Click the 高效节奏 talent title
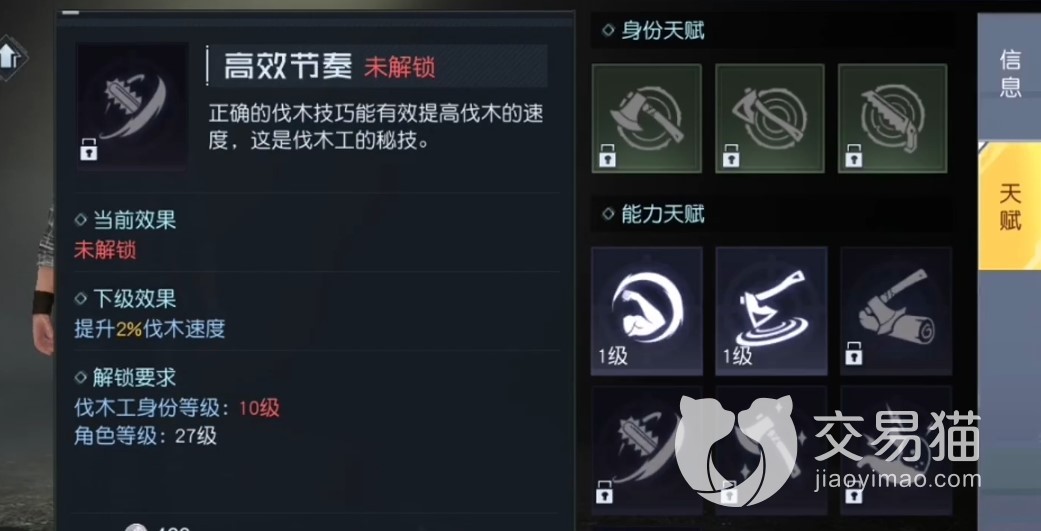 (287, 66)
